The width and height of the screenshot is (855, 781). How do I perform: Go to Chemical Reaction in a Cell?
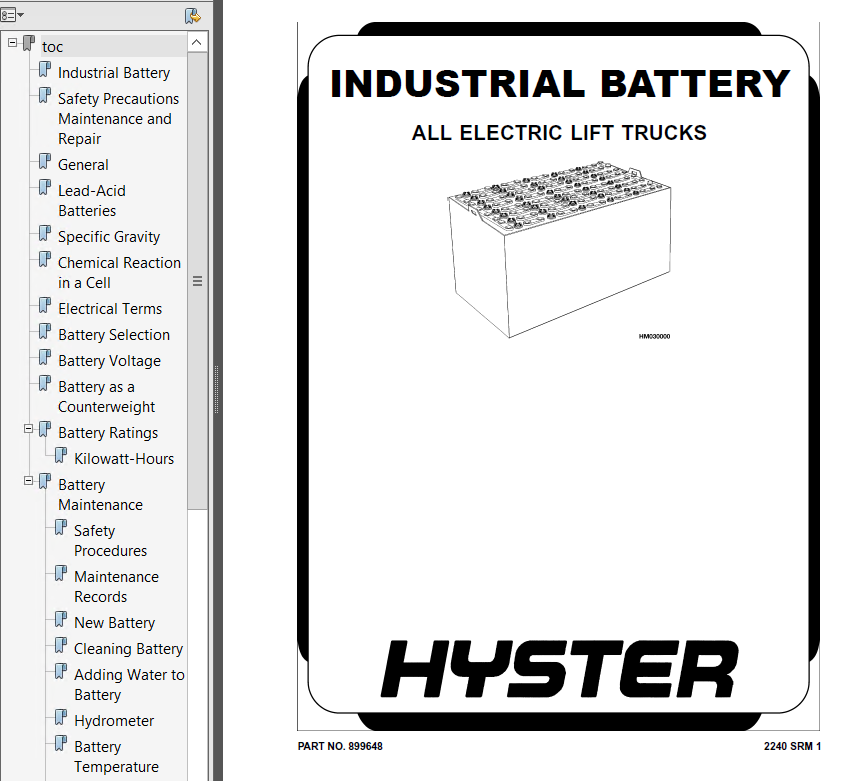coord(119,273)
